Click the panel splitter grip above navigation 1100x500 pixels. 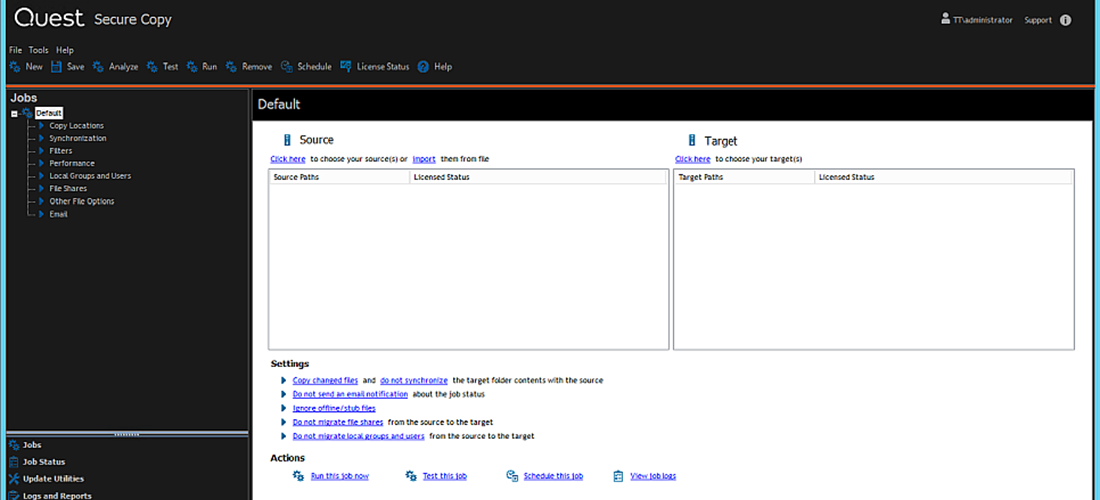(x=126, y=434)
